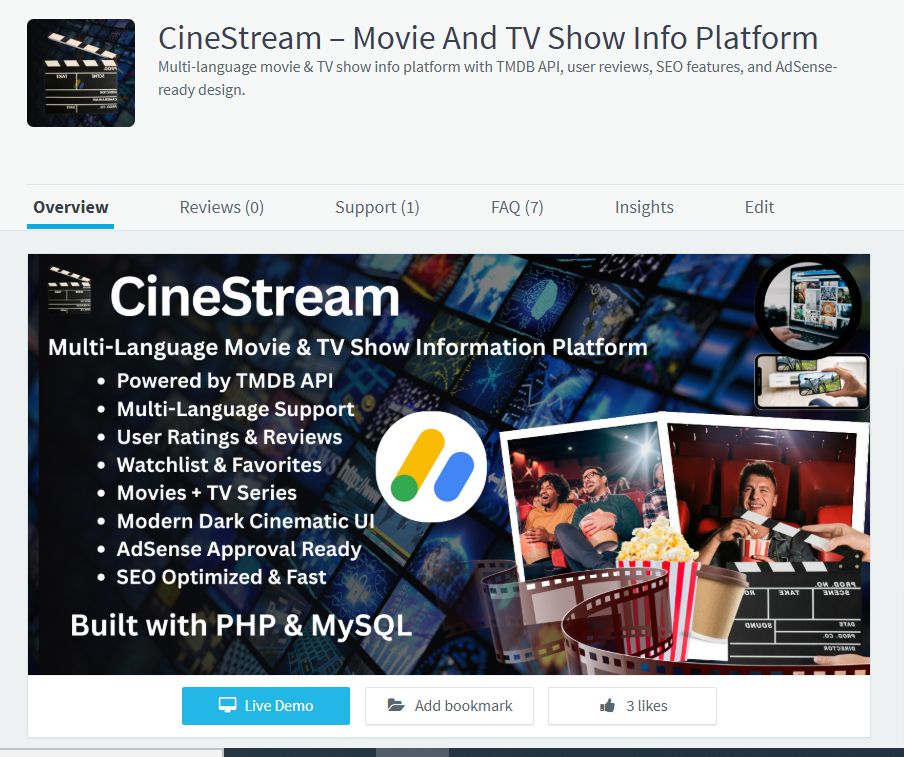Click the clapperboard item thumbnail beside the title

81,73
